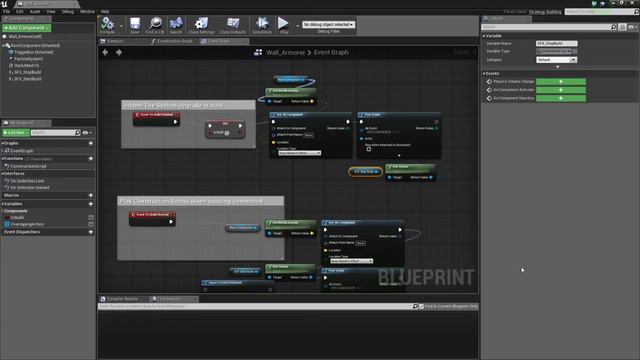Viewport: 640px width, 360px height.
Task: Click Find in CB toolbar icon
Action: tap(155, 25)
